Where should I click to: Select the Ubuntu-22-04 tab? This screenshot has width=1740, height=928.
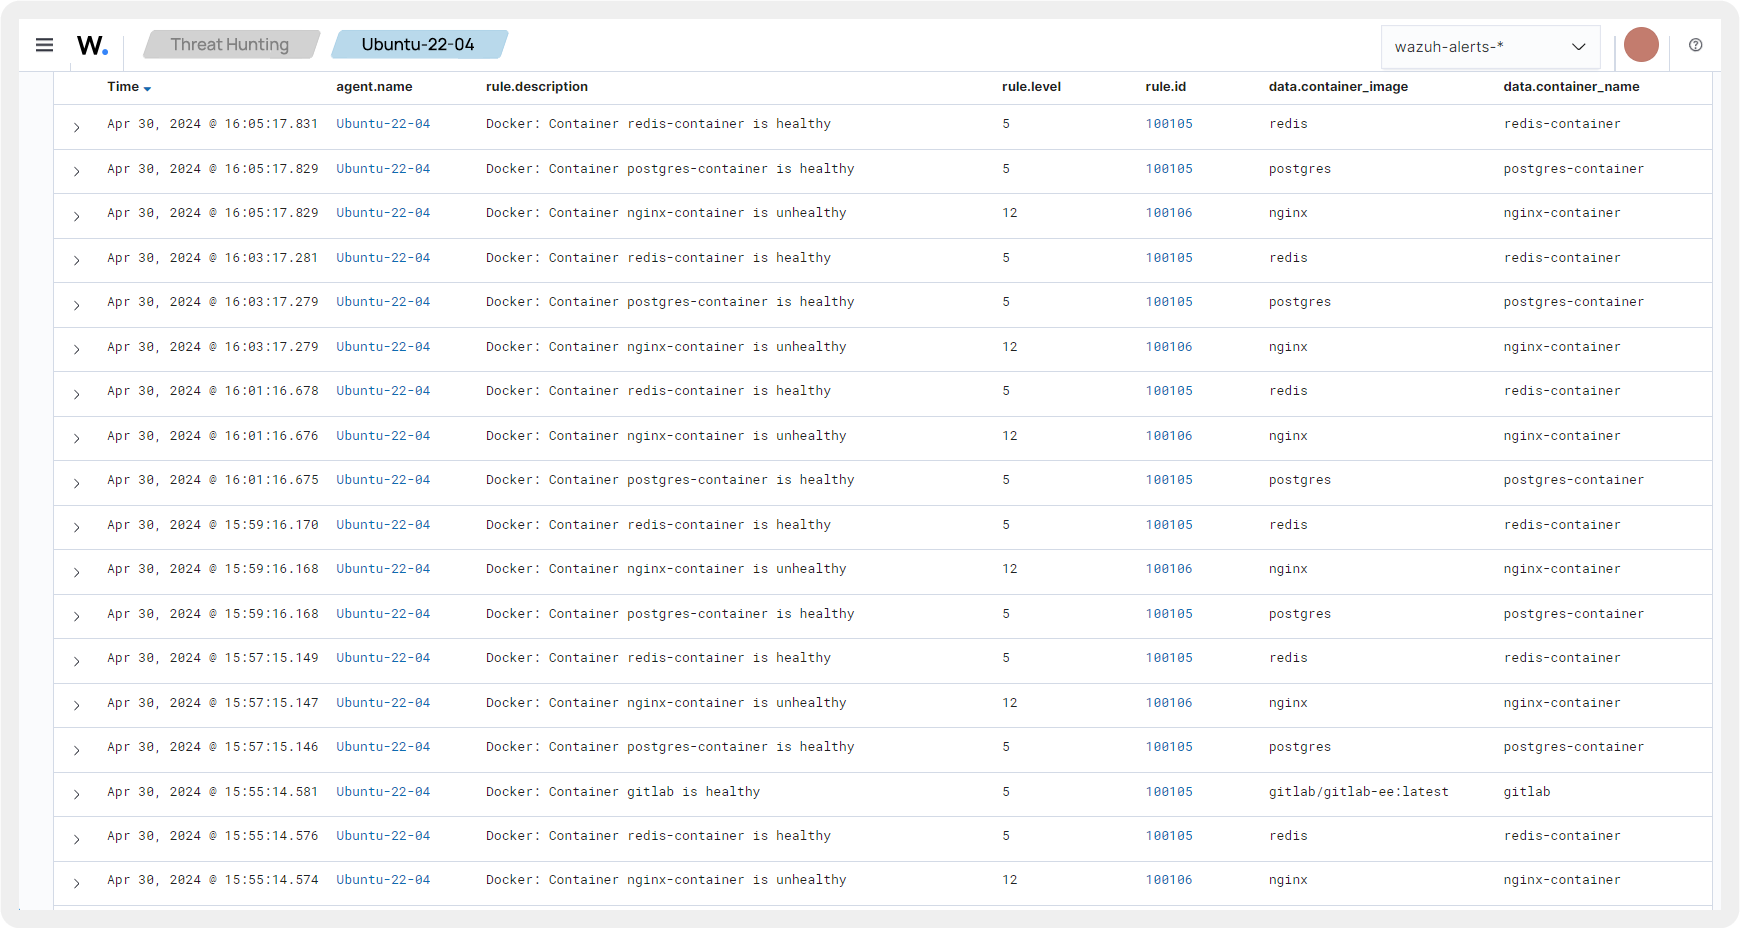[x=419, y=44]
